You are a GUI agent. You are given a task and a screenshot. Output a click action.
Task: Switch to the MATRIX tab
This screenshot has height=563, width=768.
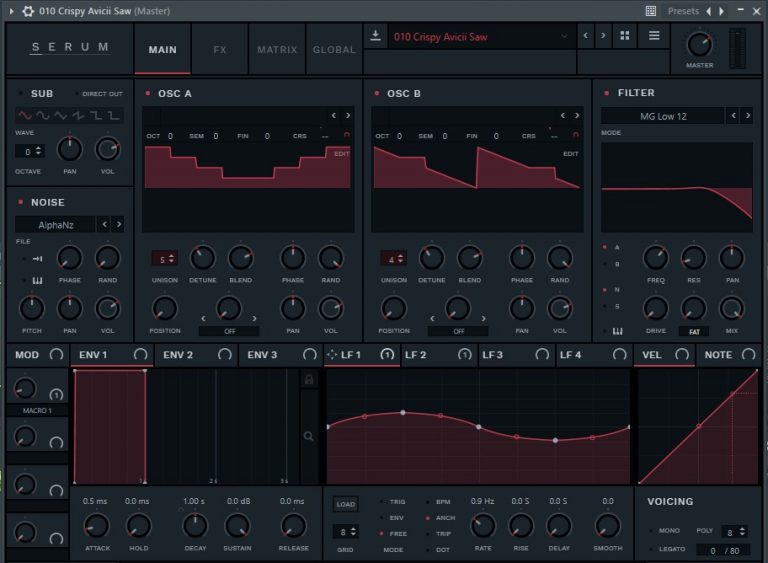coord(277,49)
